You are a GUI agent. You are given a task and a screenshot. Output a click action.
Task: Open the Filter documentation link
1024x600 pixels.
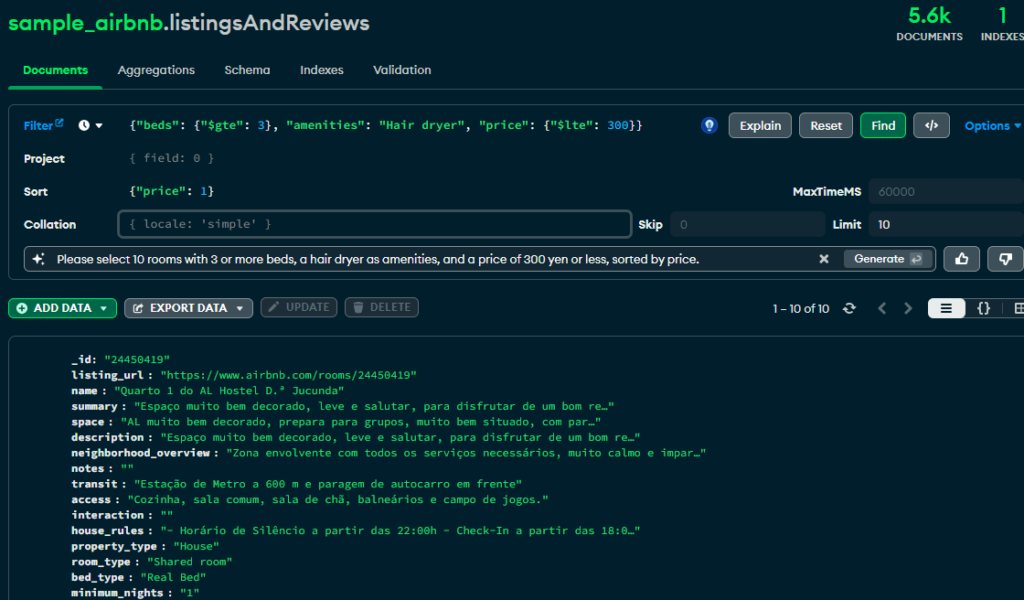pyautogui.click(x=43, y=125)
